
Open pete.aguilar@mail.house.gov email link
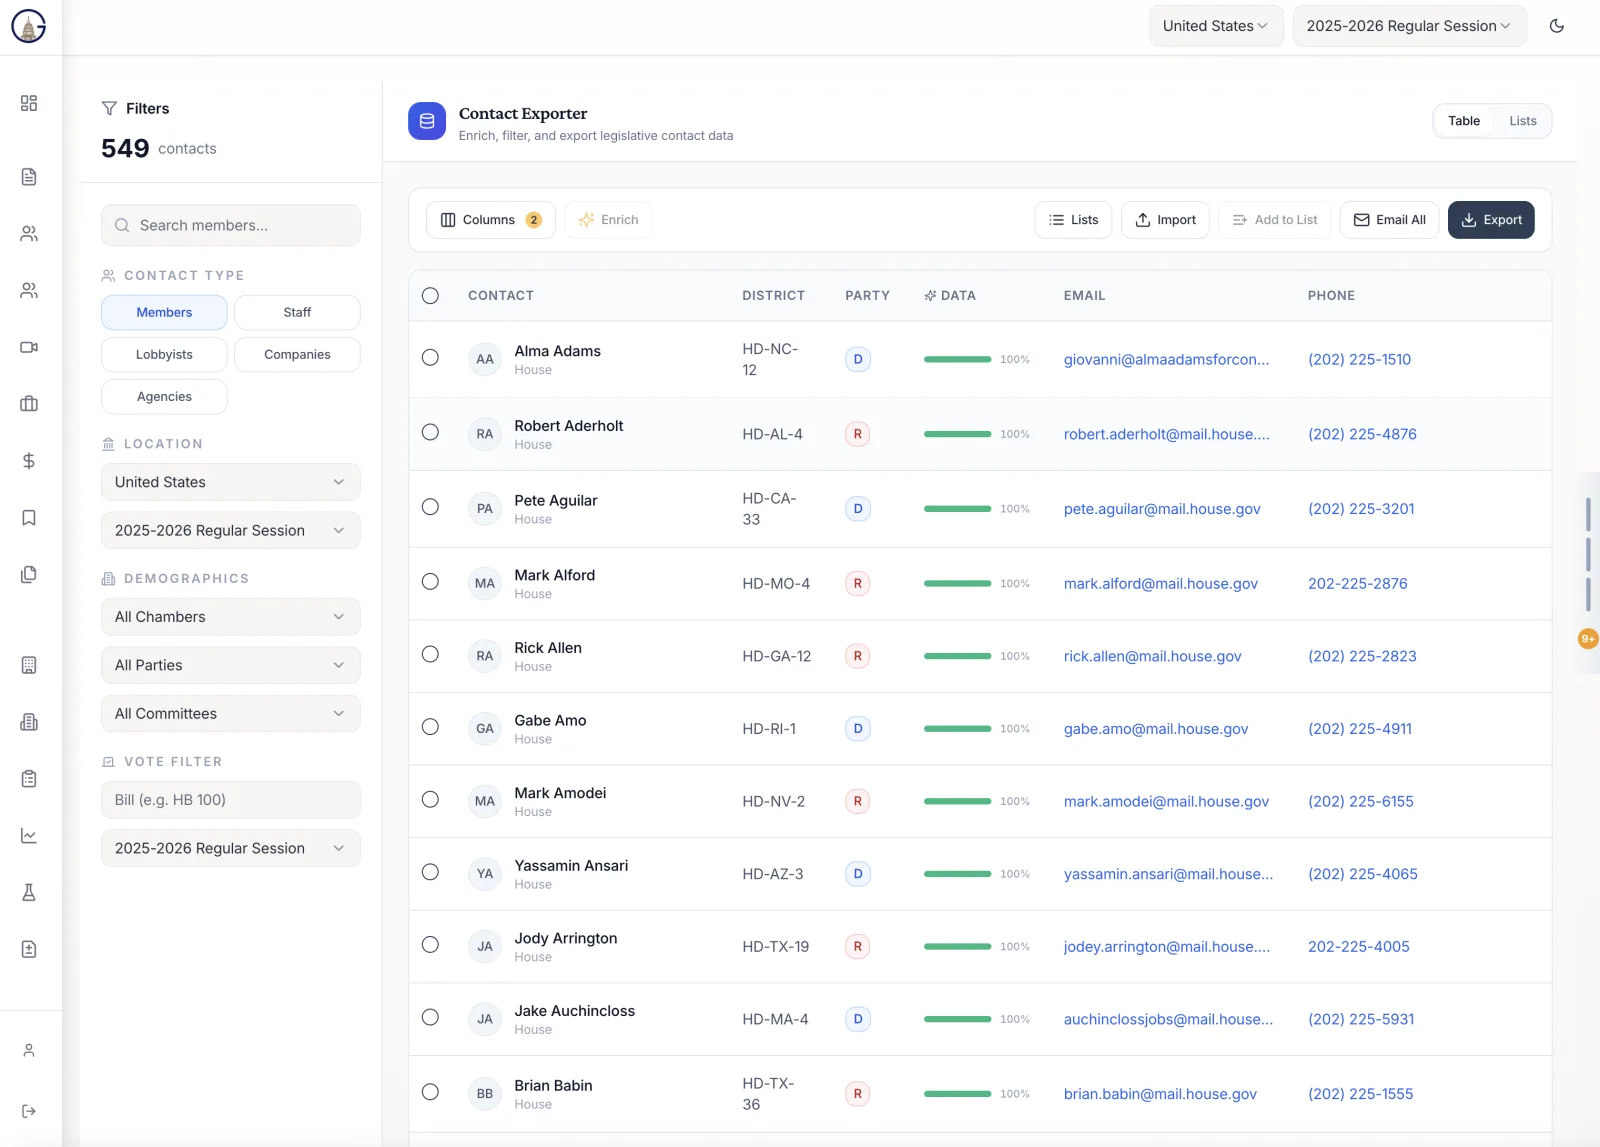1162,509
